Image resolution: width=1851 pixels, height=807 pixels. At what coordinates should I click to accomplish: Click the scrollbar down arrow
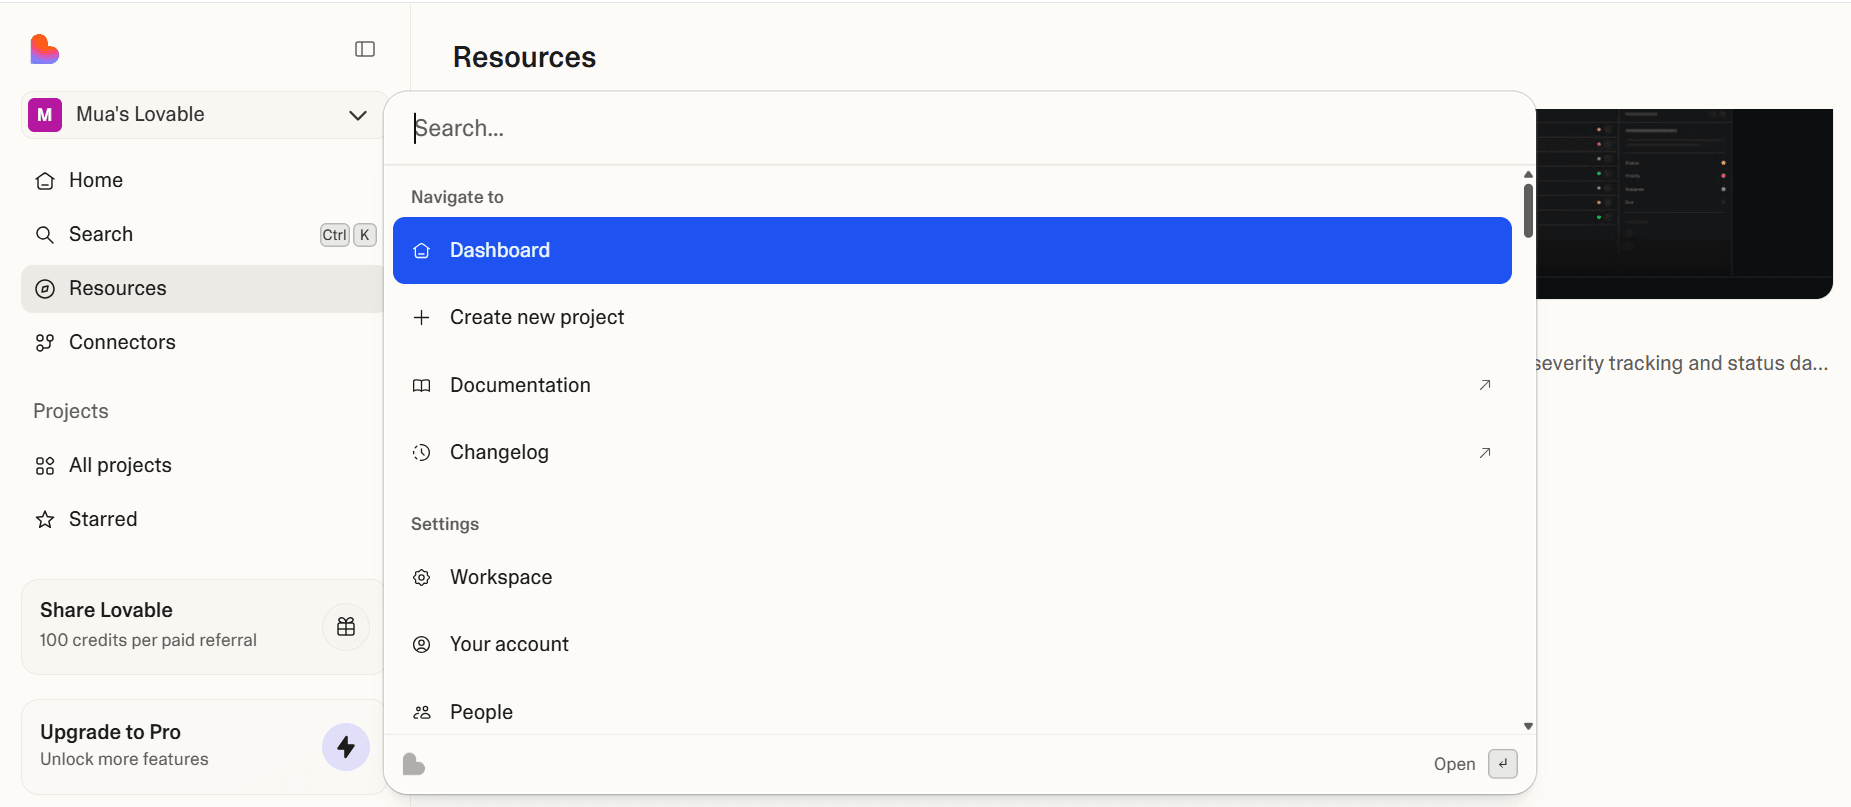1528,726
